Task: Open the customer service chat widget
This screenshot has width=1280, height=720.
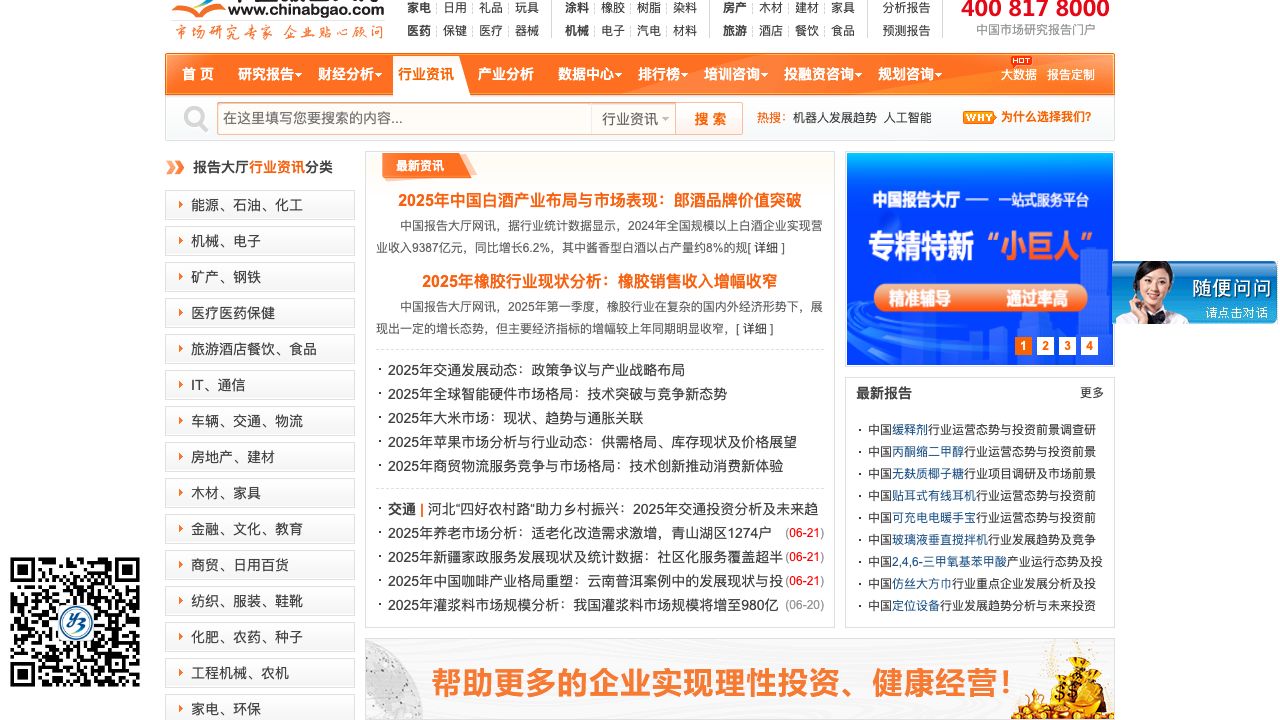Action: (1194, 293)
